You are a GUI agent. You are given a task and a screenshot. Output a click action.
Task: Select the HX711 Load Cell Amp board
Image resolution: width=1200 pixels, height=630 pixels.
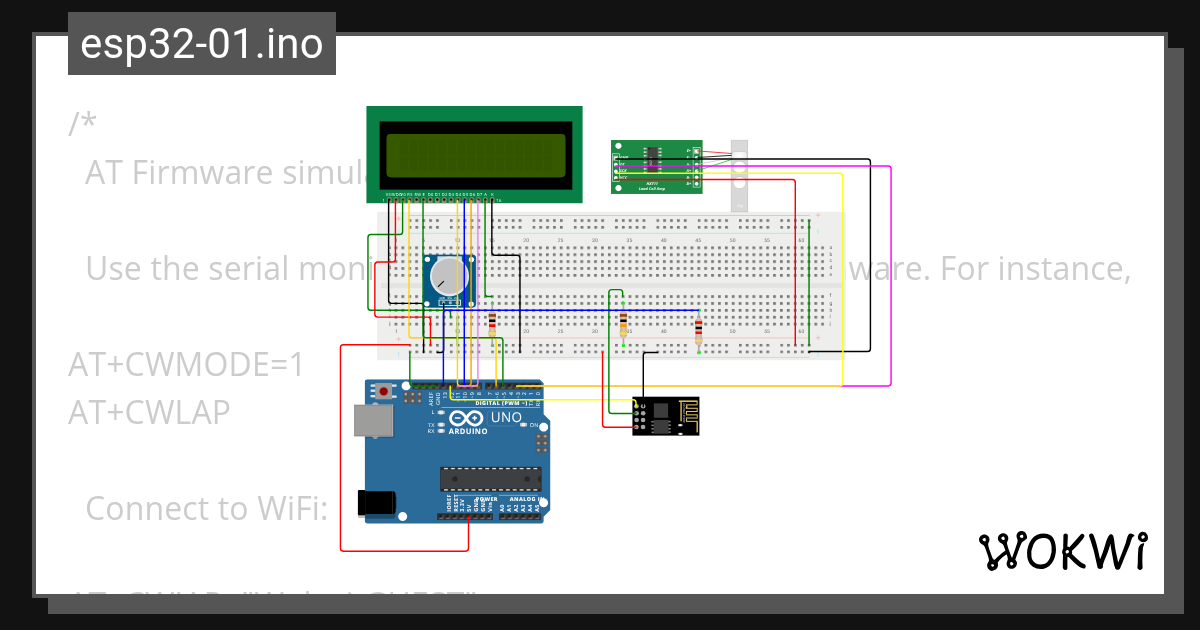coord(656,165)
